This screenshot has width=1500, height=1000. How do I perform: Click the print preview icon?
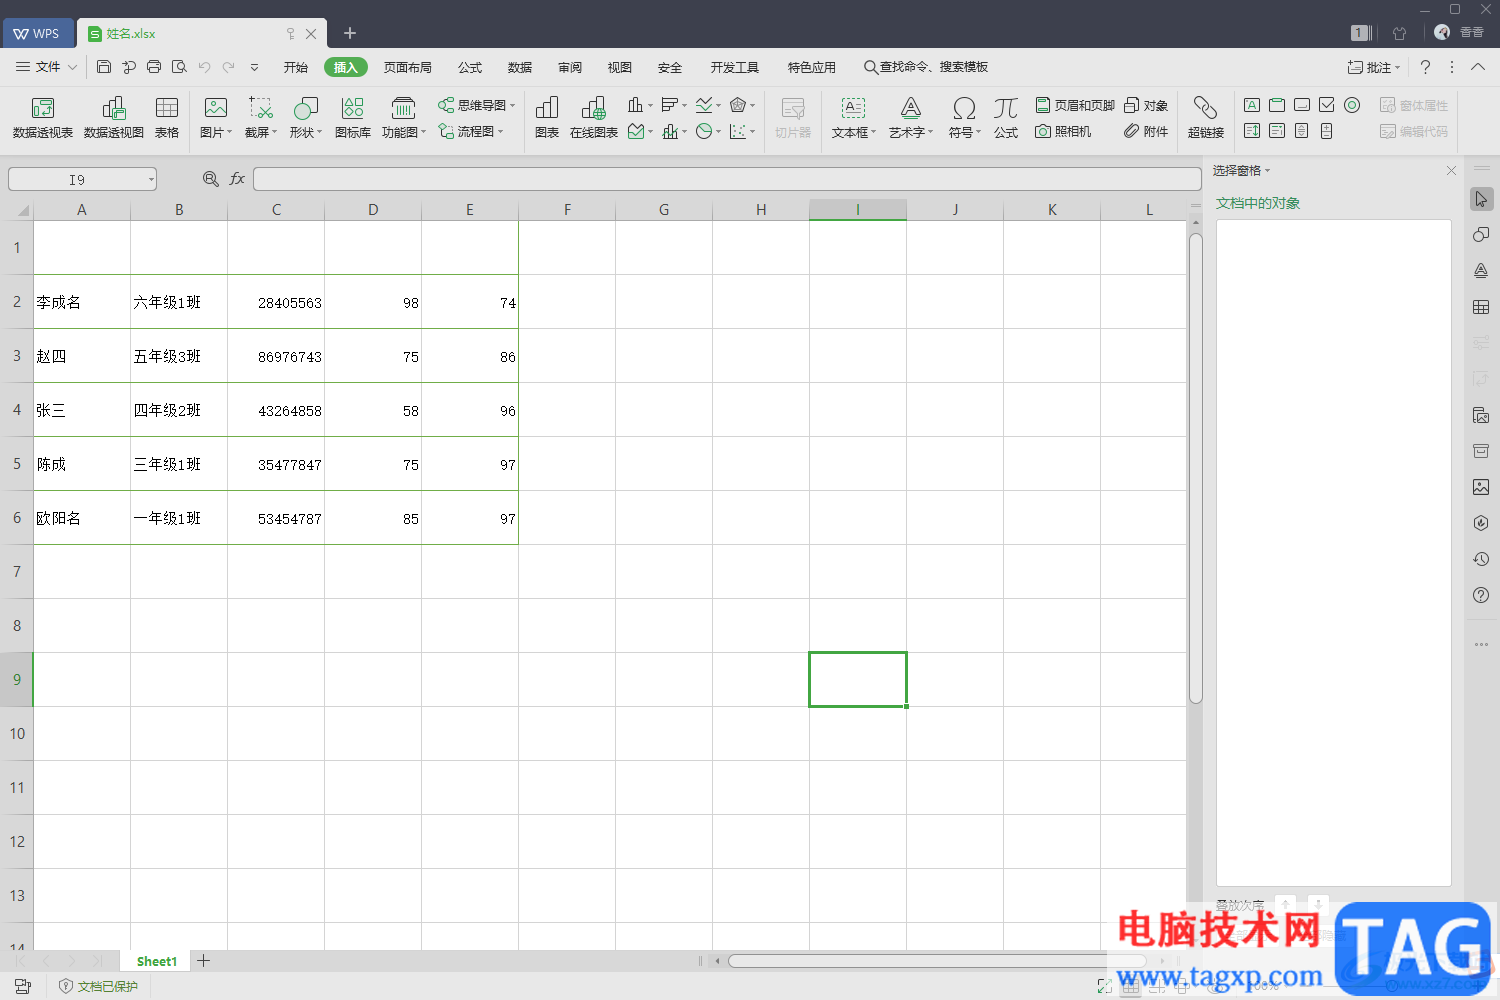point(179,67)
